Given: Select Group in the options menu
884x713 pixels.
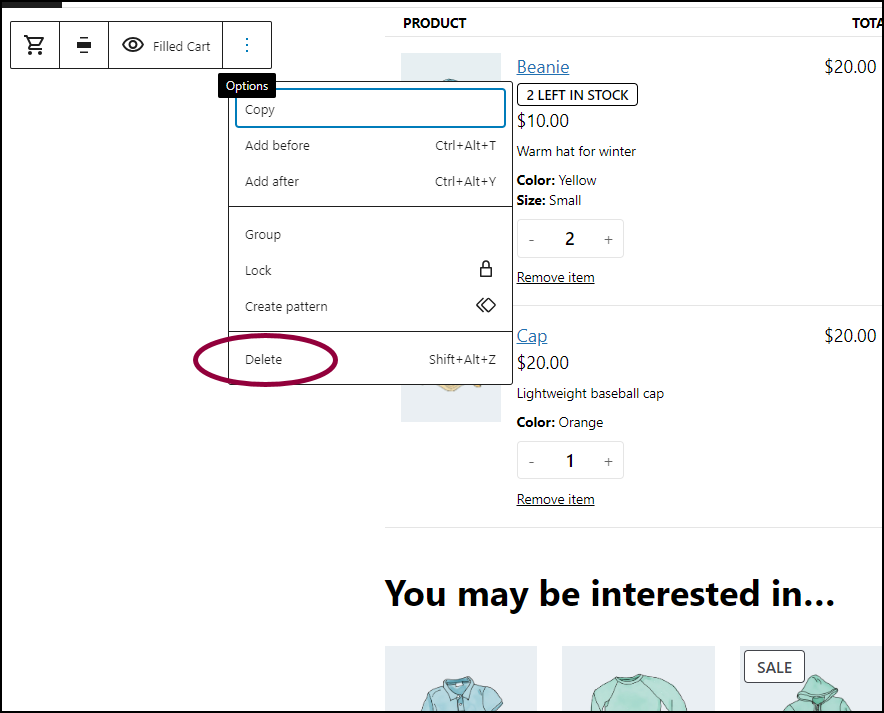Looking at the screenshot, I should [370, 234].
